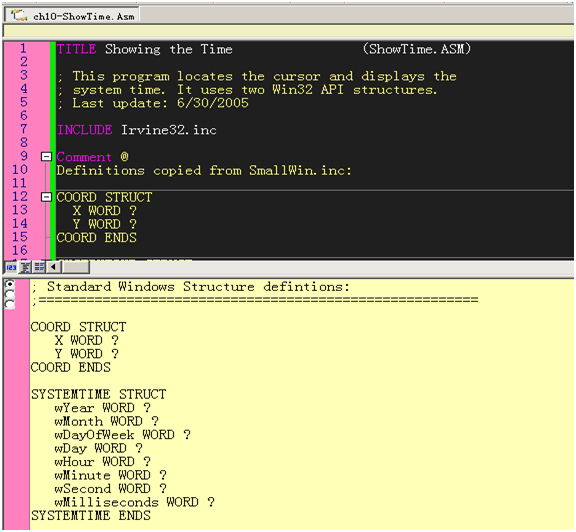The height and width of the screenshot is (532, 576).
Task: Toggle the line numbers '123' margin icon
Action: tap(11, 267)
